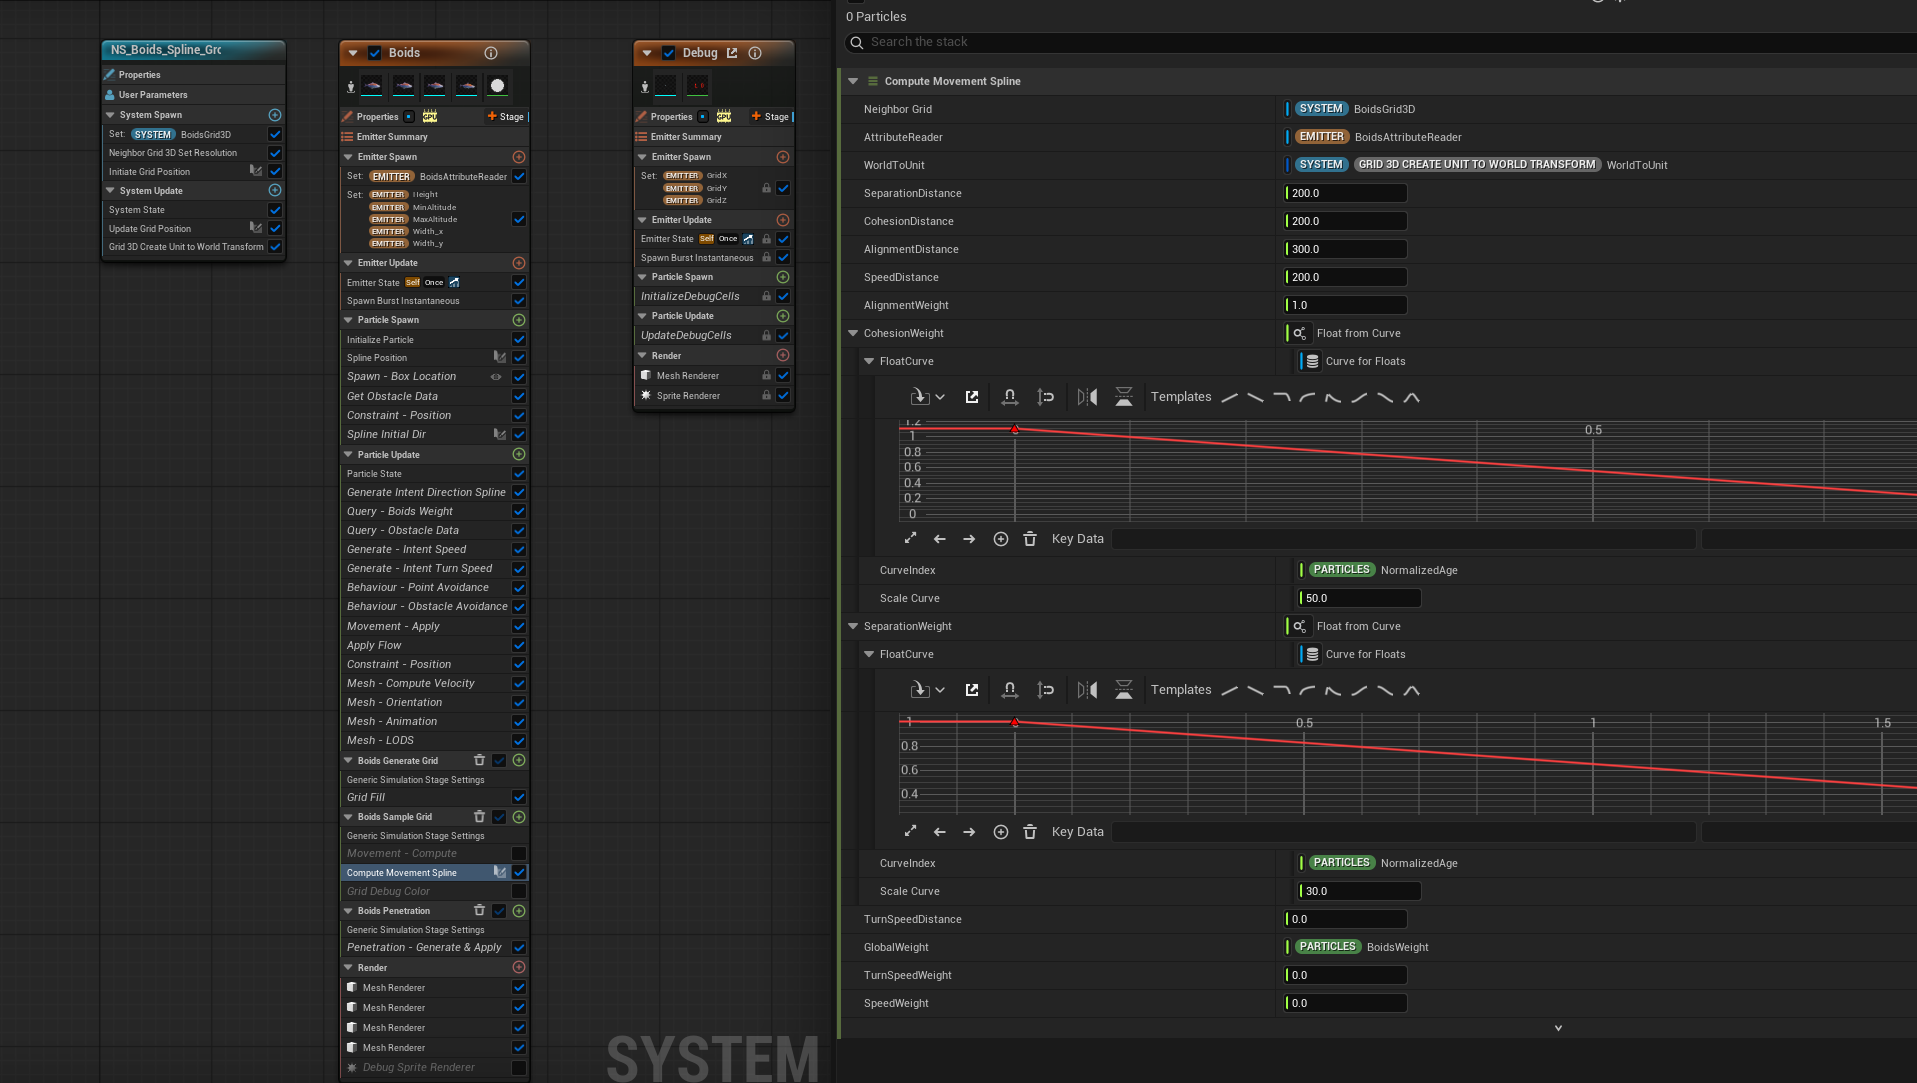This screenshot has width=1917, height=1083.
Task: Open Emitter Summary in the Debug emitter
Action: coord(686,137)
